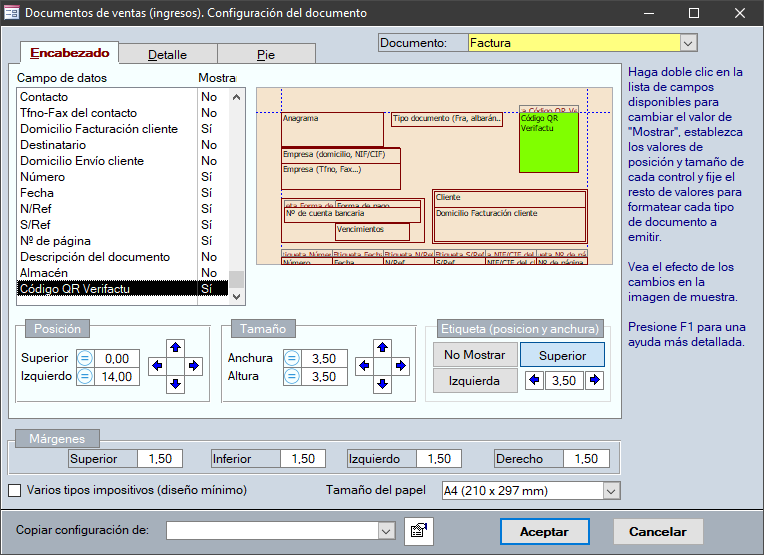Expand the Tamaño del papel dropdown

point(611,490)
